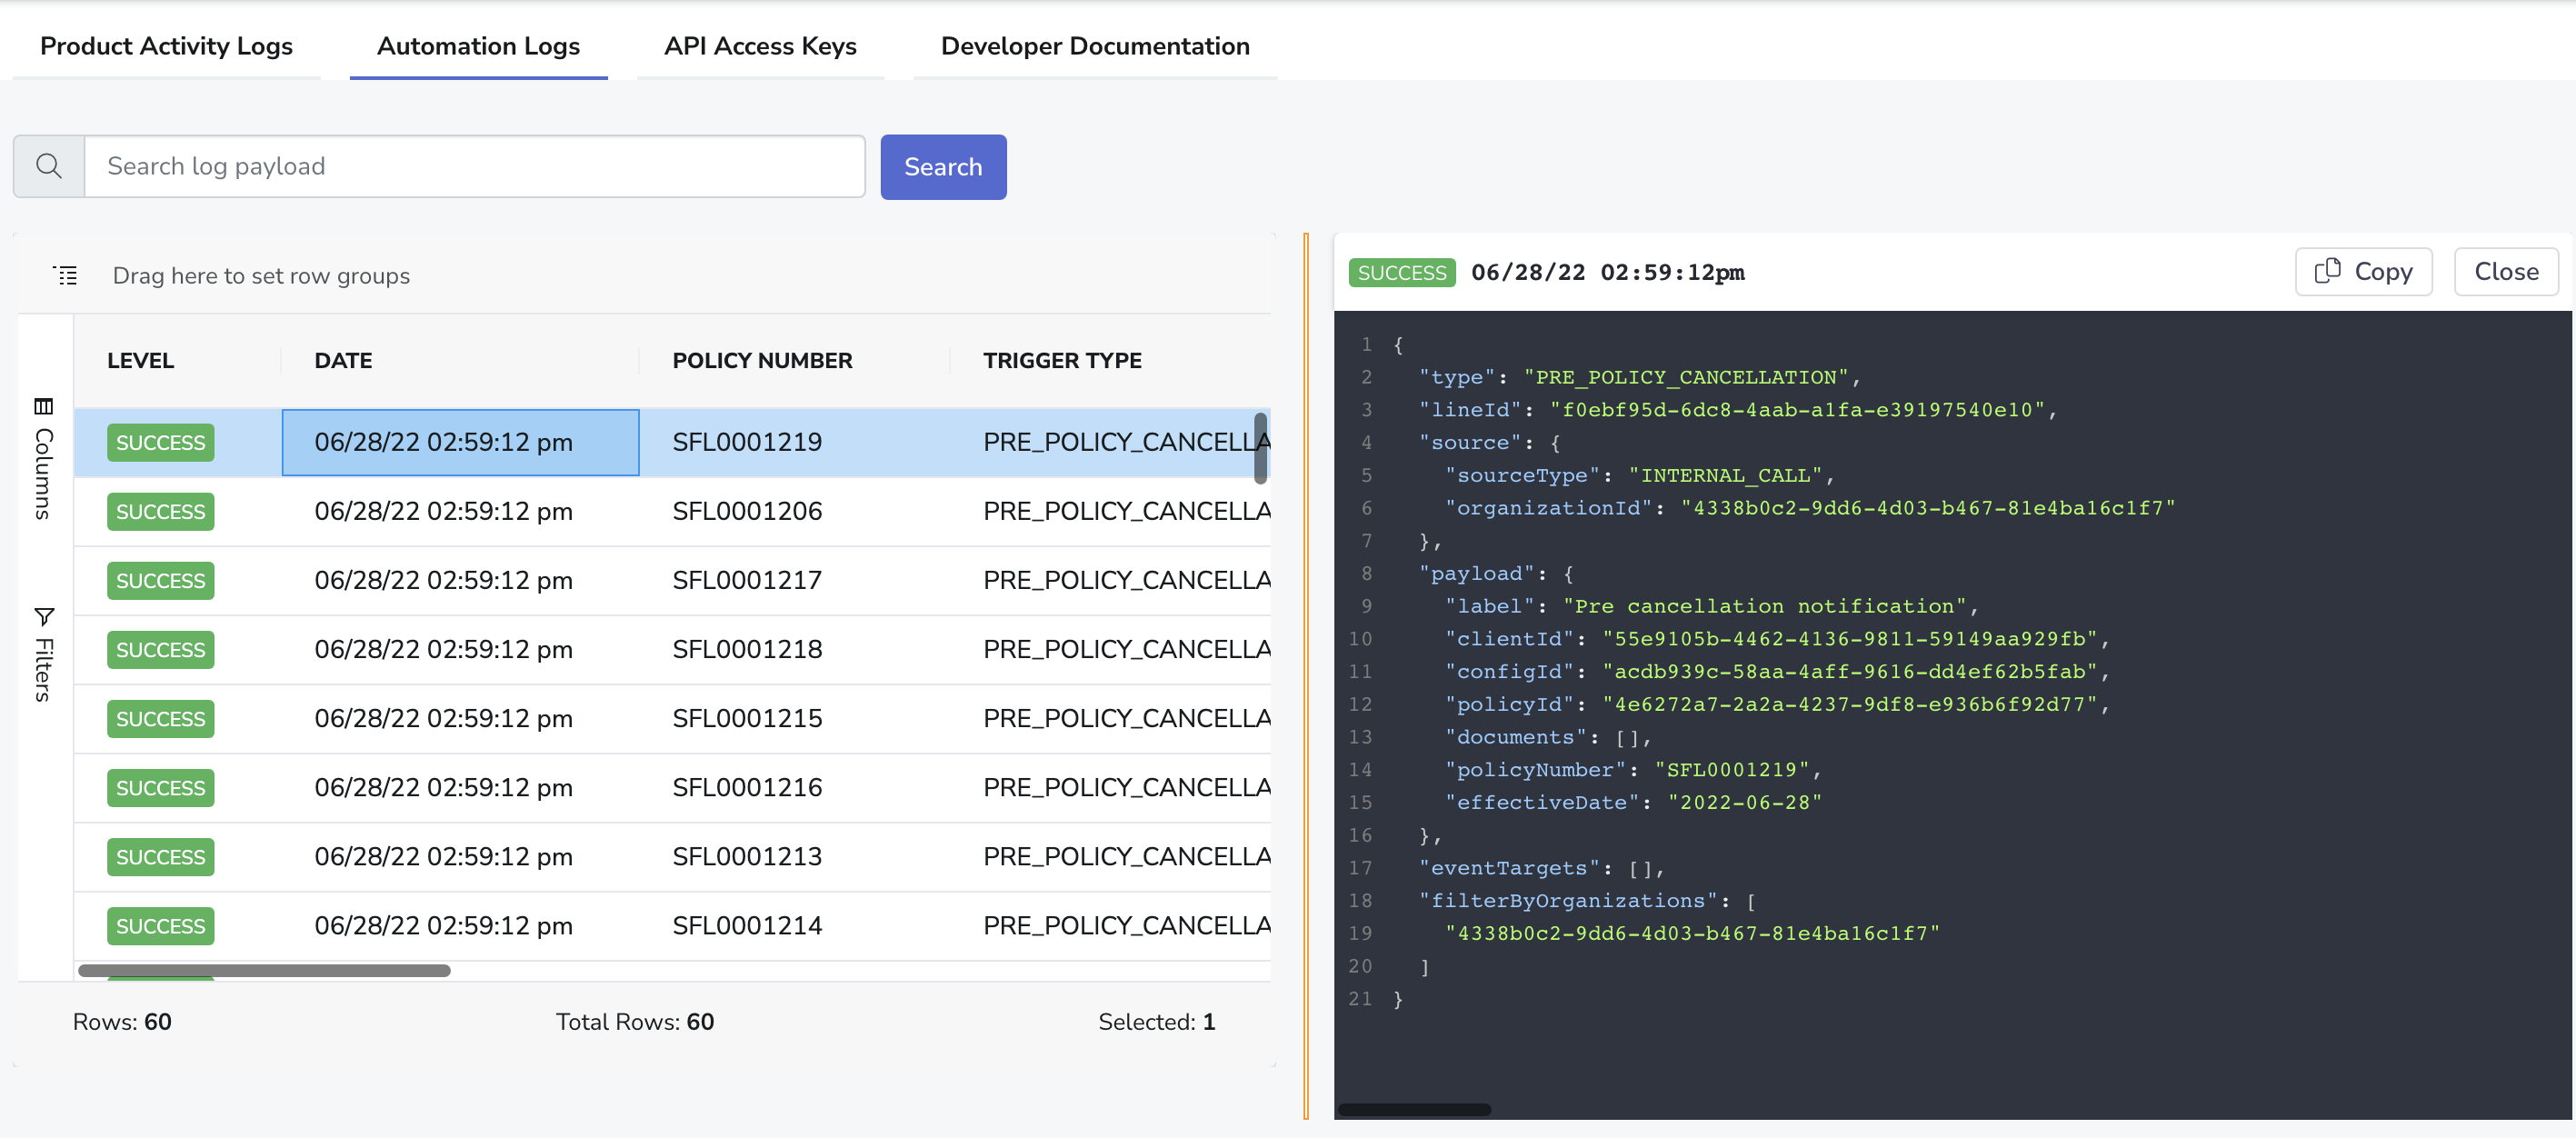
Task: Sort by the LEVEL column header
Action: pos(140,360)
